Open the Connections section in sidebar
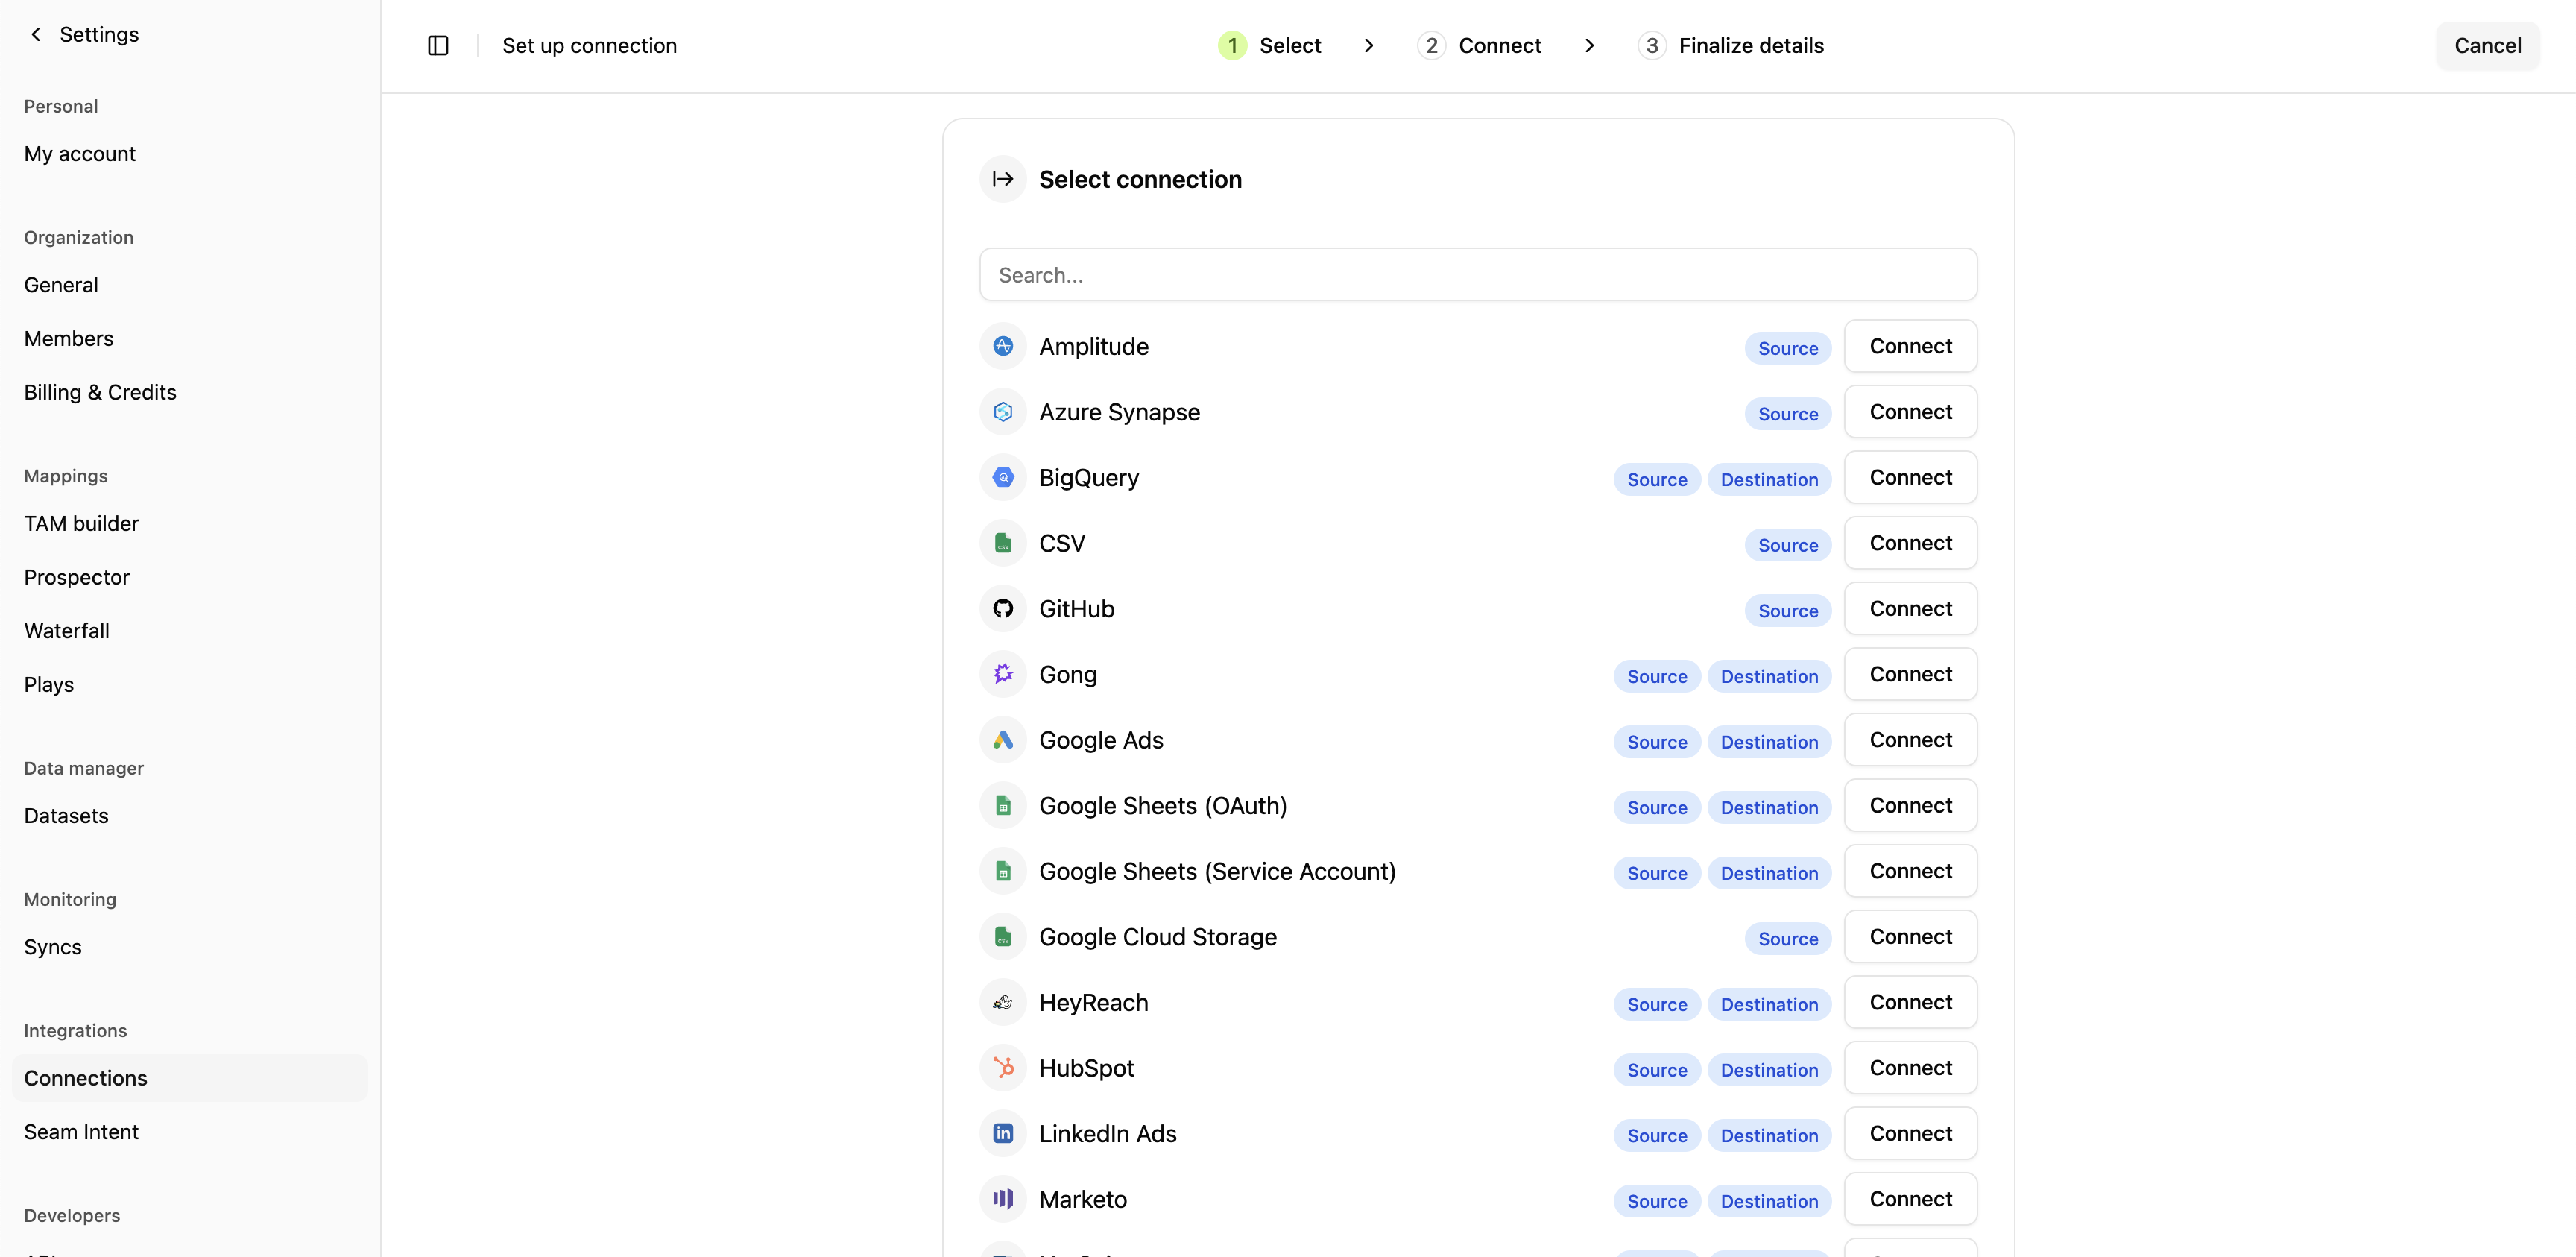This screenshot has height=1257, width=2576. pos(86,1078)
